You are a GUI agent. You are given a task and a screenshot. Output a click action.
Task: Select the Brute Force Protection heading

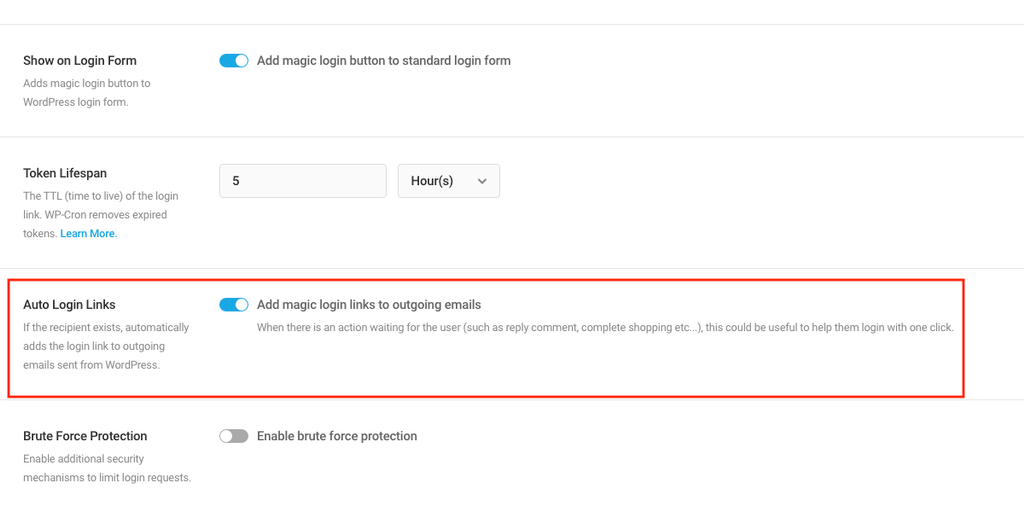(x=85, y=436)
